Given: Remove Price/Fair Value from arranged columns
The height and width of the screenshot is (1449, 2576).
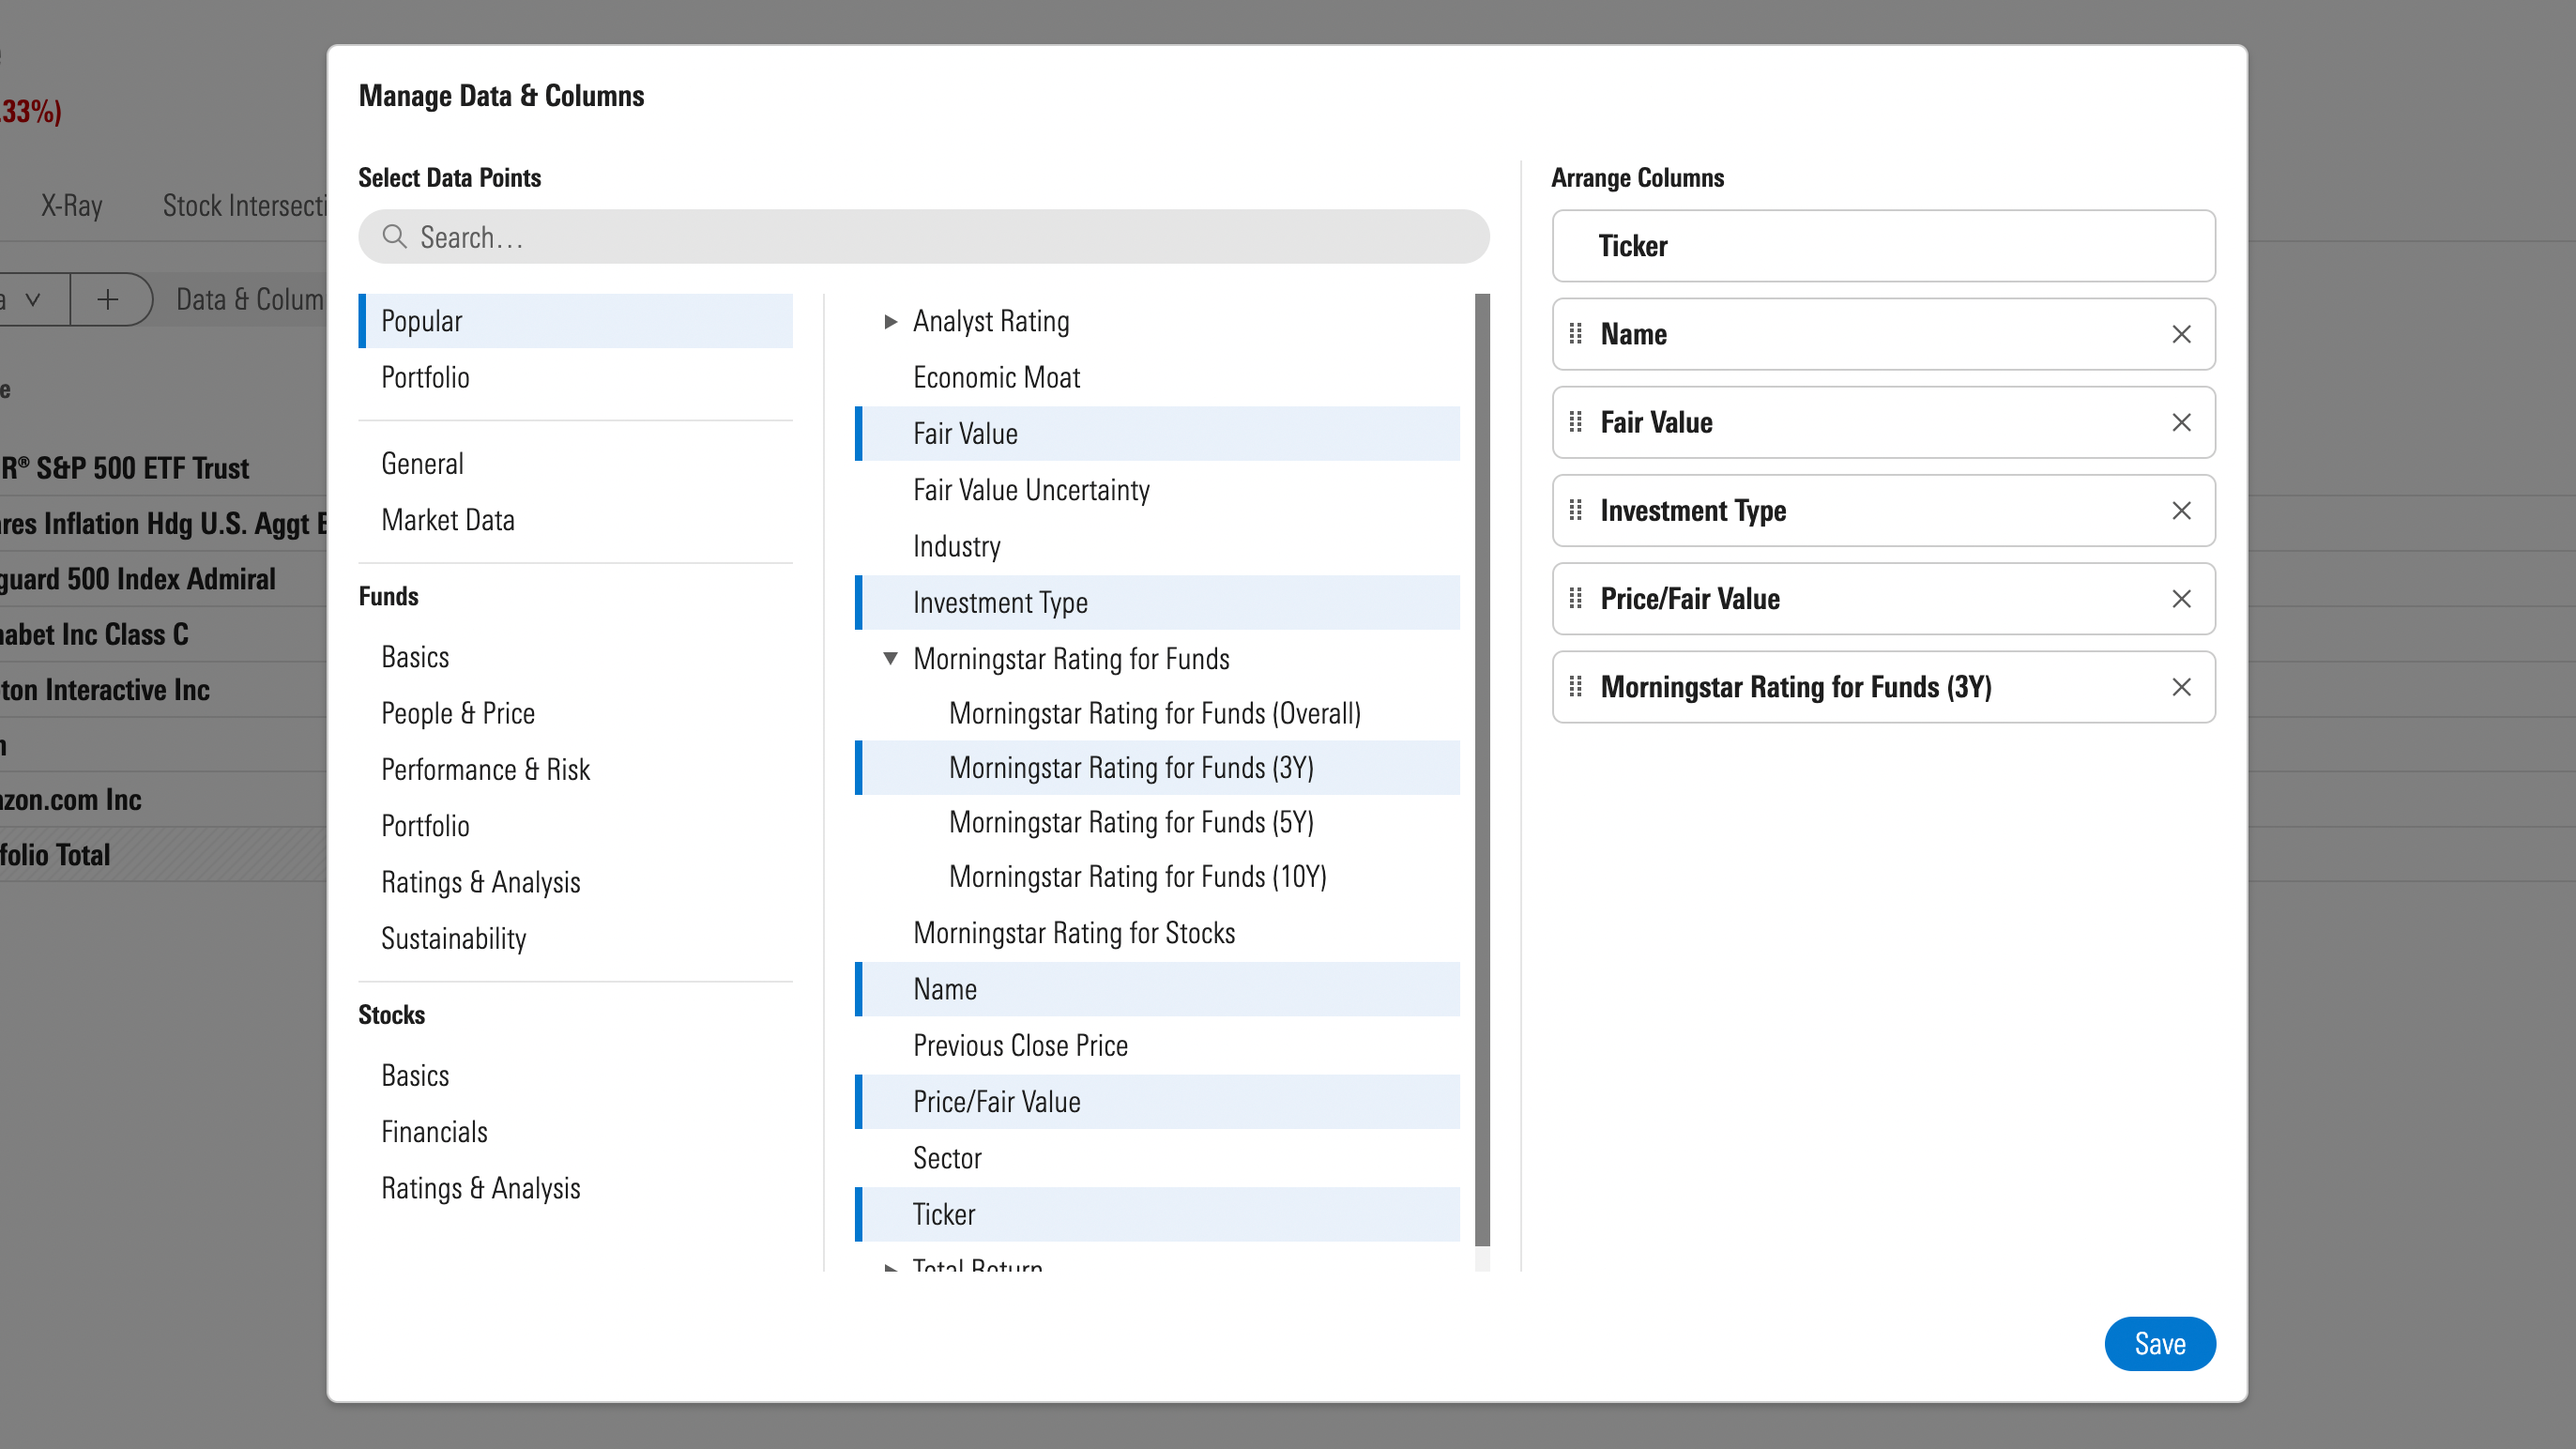Looking at the screenshot, I should [2180, 598].
